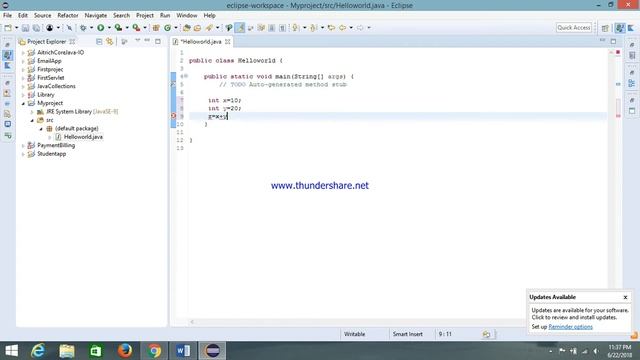Click the New Java Package icon

pos(156,28)
